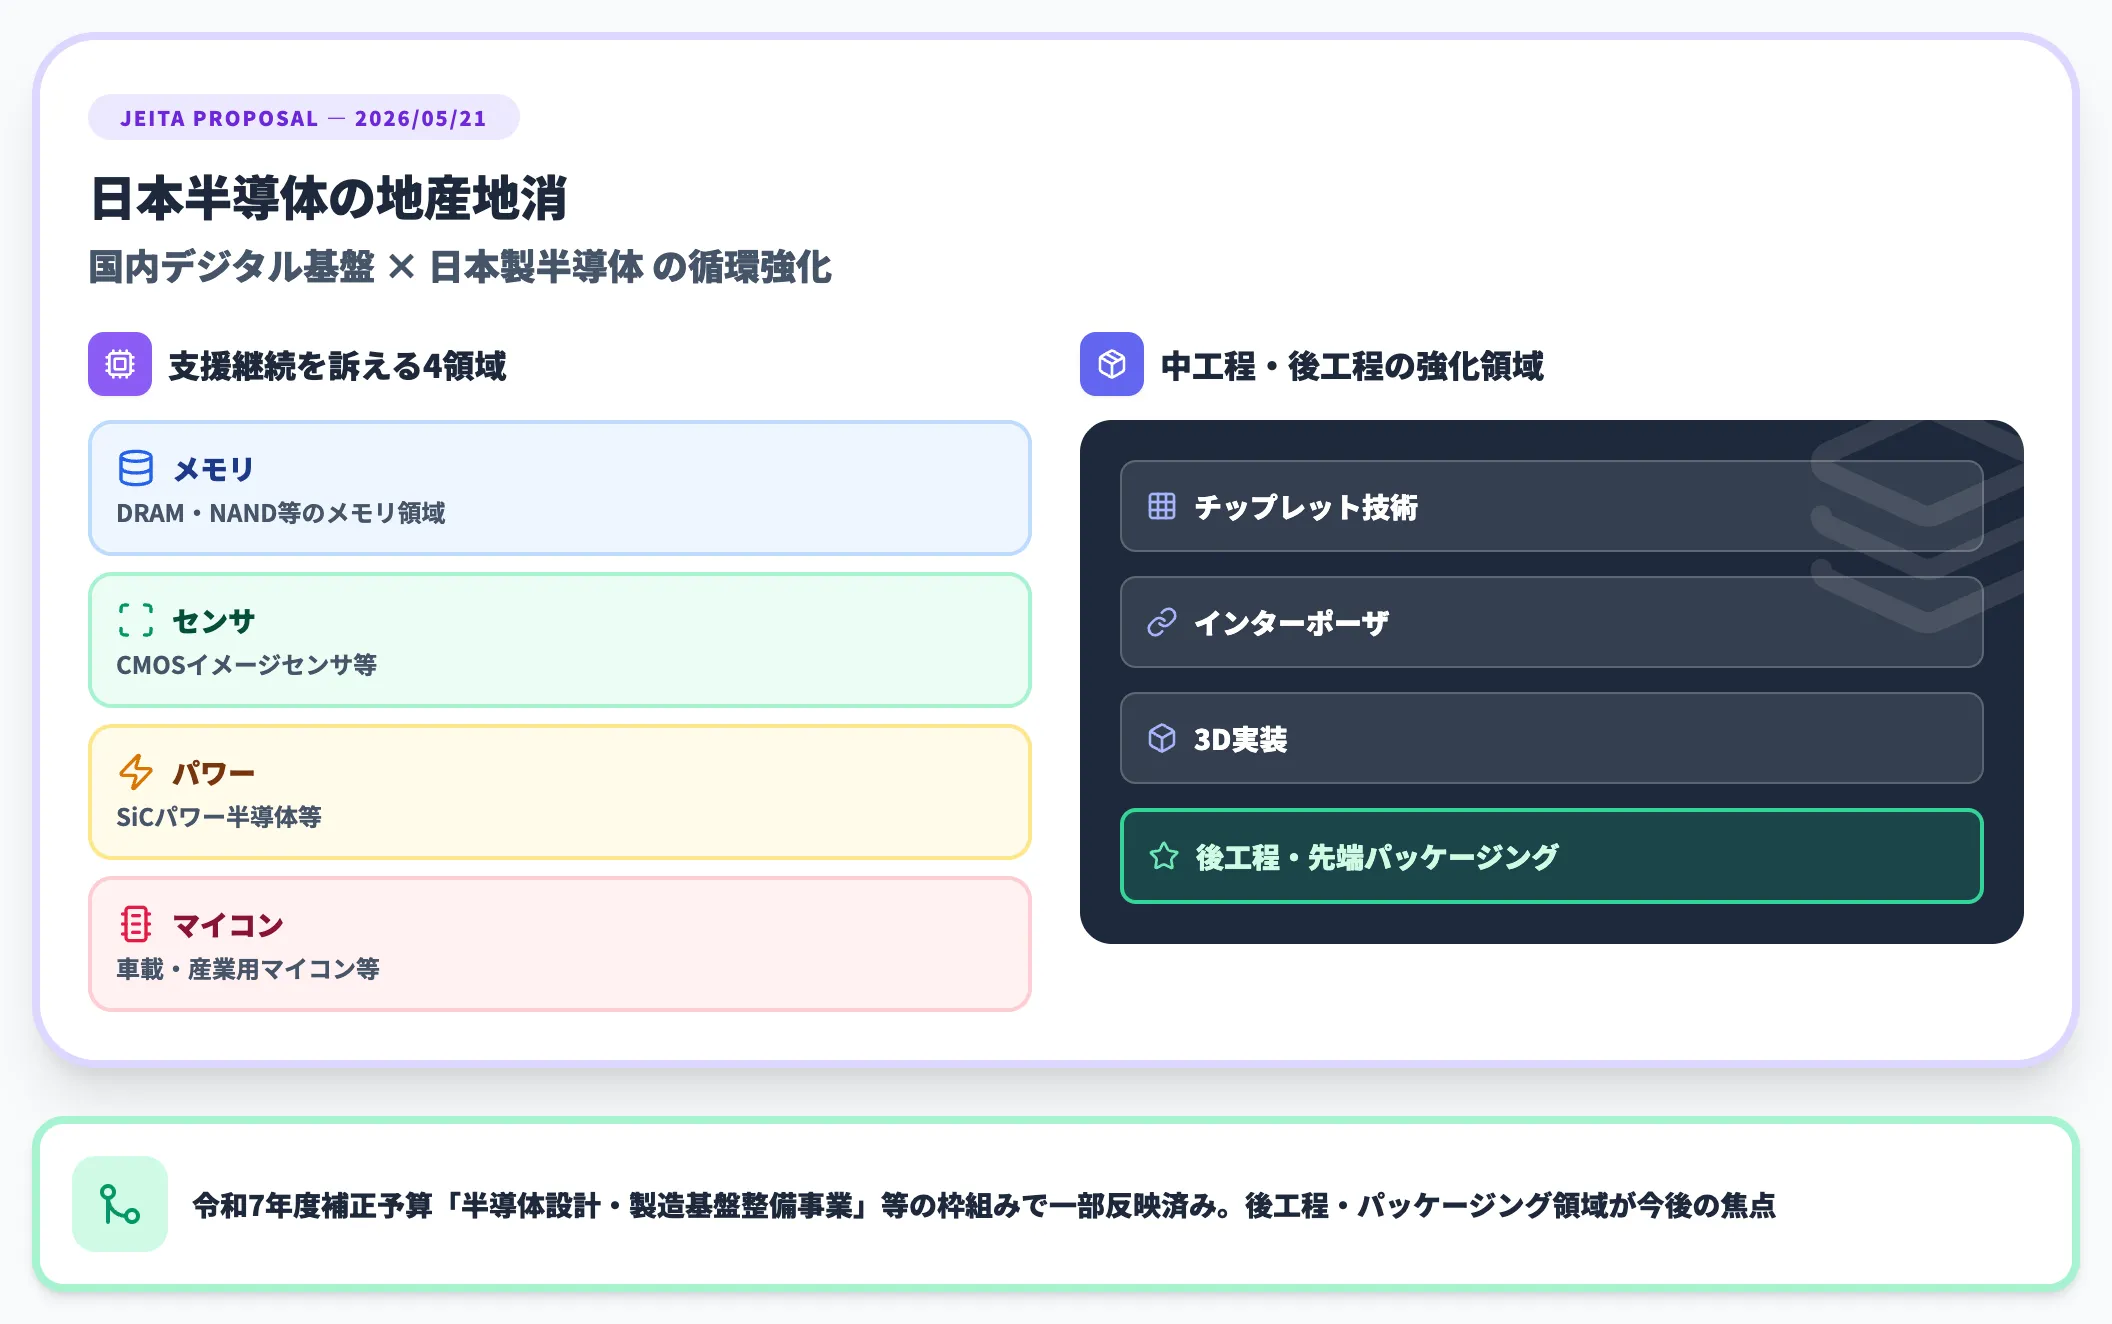Click the cube icon beside 3D実装
This screenshot has height=1324, width=2112.
(x=1162, y=738)
